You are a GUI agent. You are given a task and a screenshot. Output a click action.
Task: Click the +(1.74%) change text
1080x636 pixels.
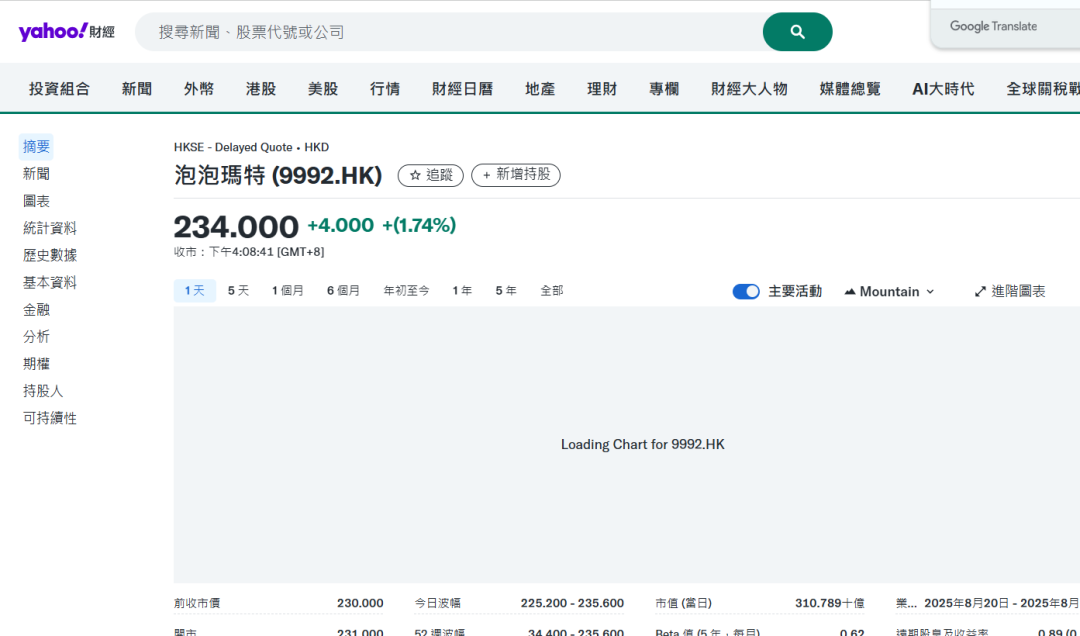(419, 225)
